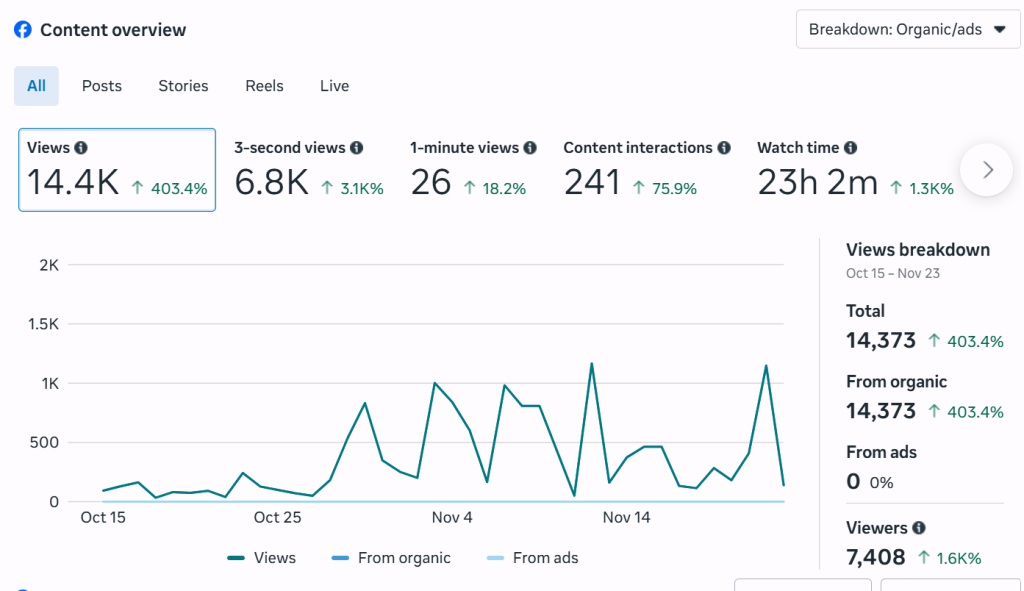Select the 3-second views metric card
1024x591 pixels.
tap(308, 170)
